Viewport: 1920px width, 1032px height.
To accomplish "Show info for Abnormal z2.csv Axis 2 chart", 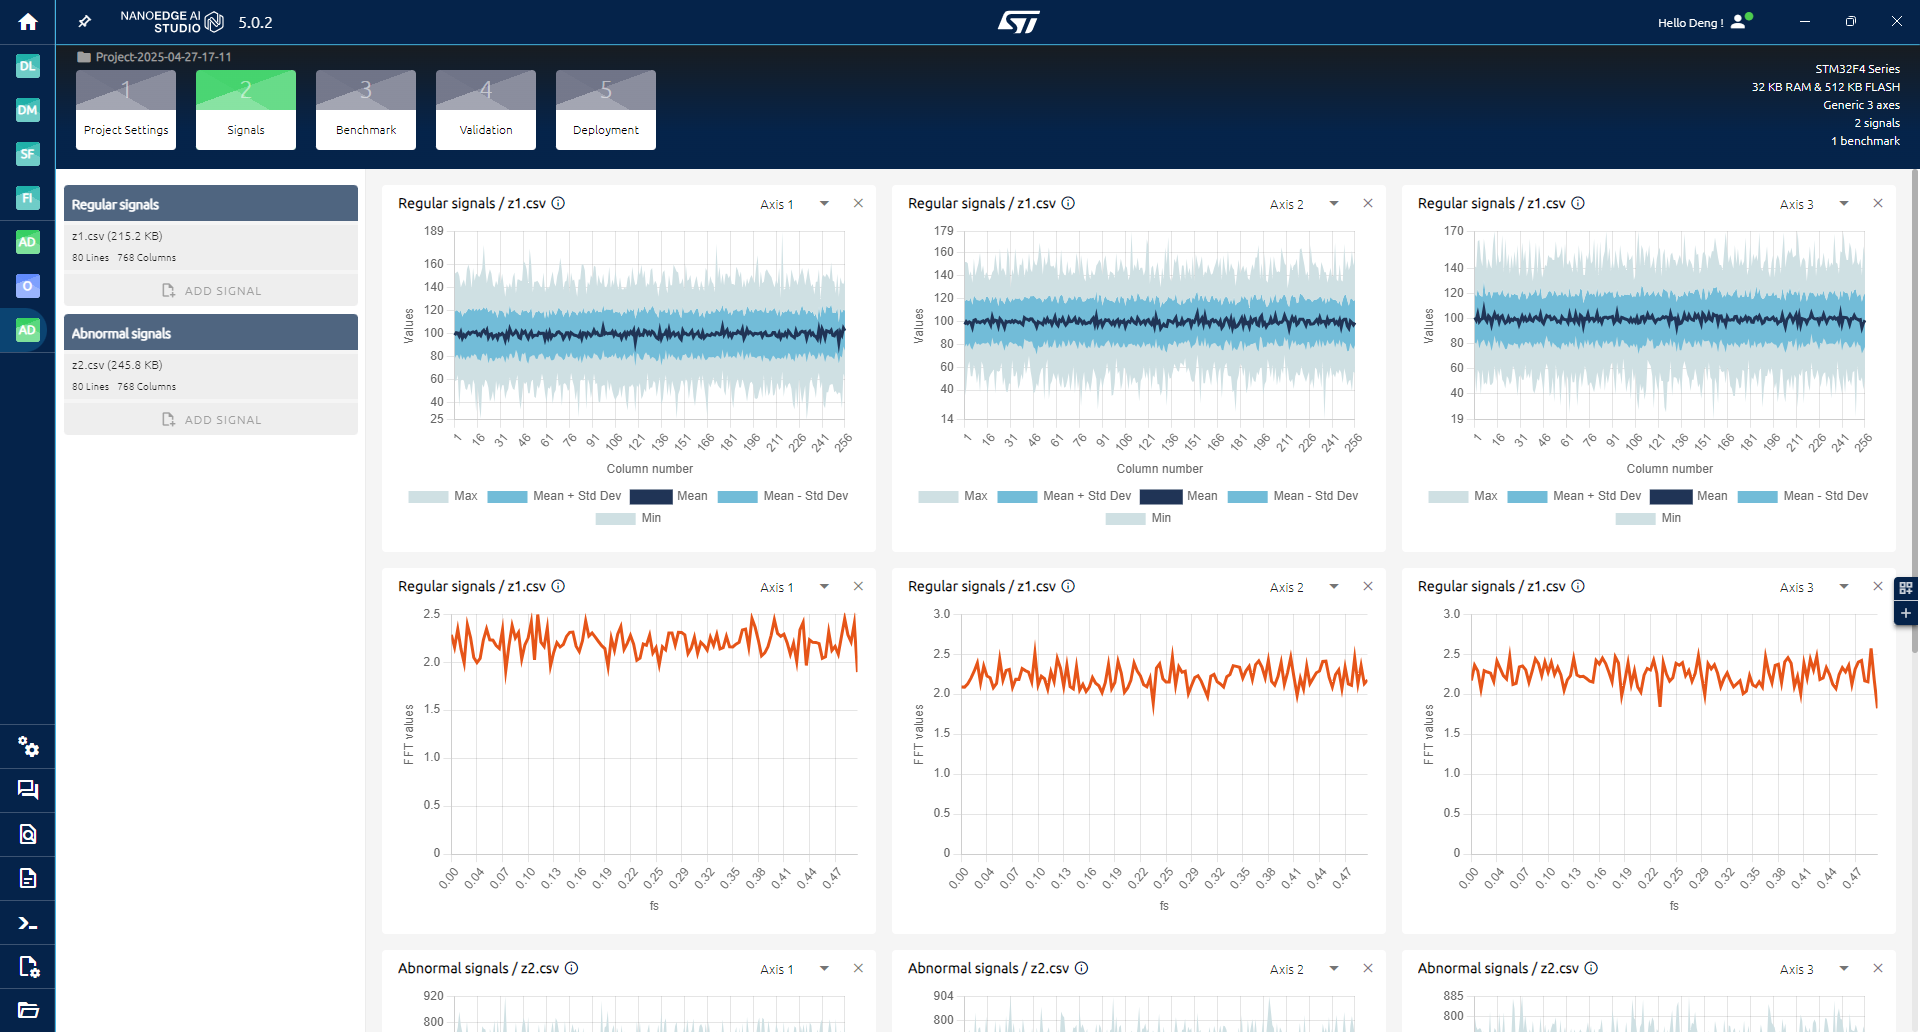I will [1082, 968].
